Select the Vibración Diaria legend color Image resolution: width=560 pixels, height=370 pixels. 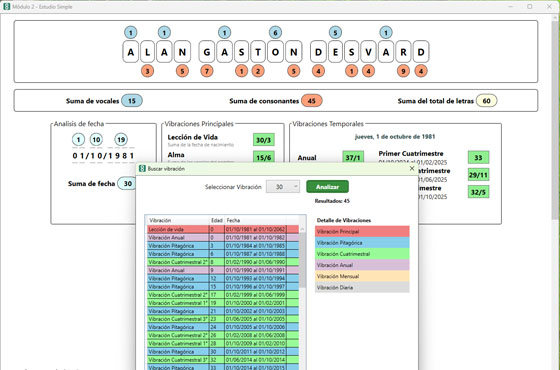[362, 287]
